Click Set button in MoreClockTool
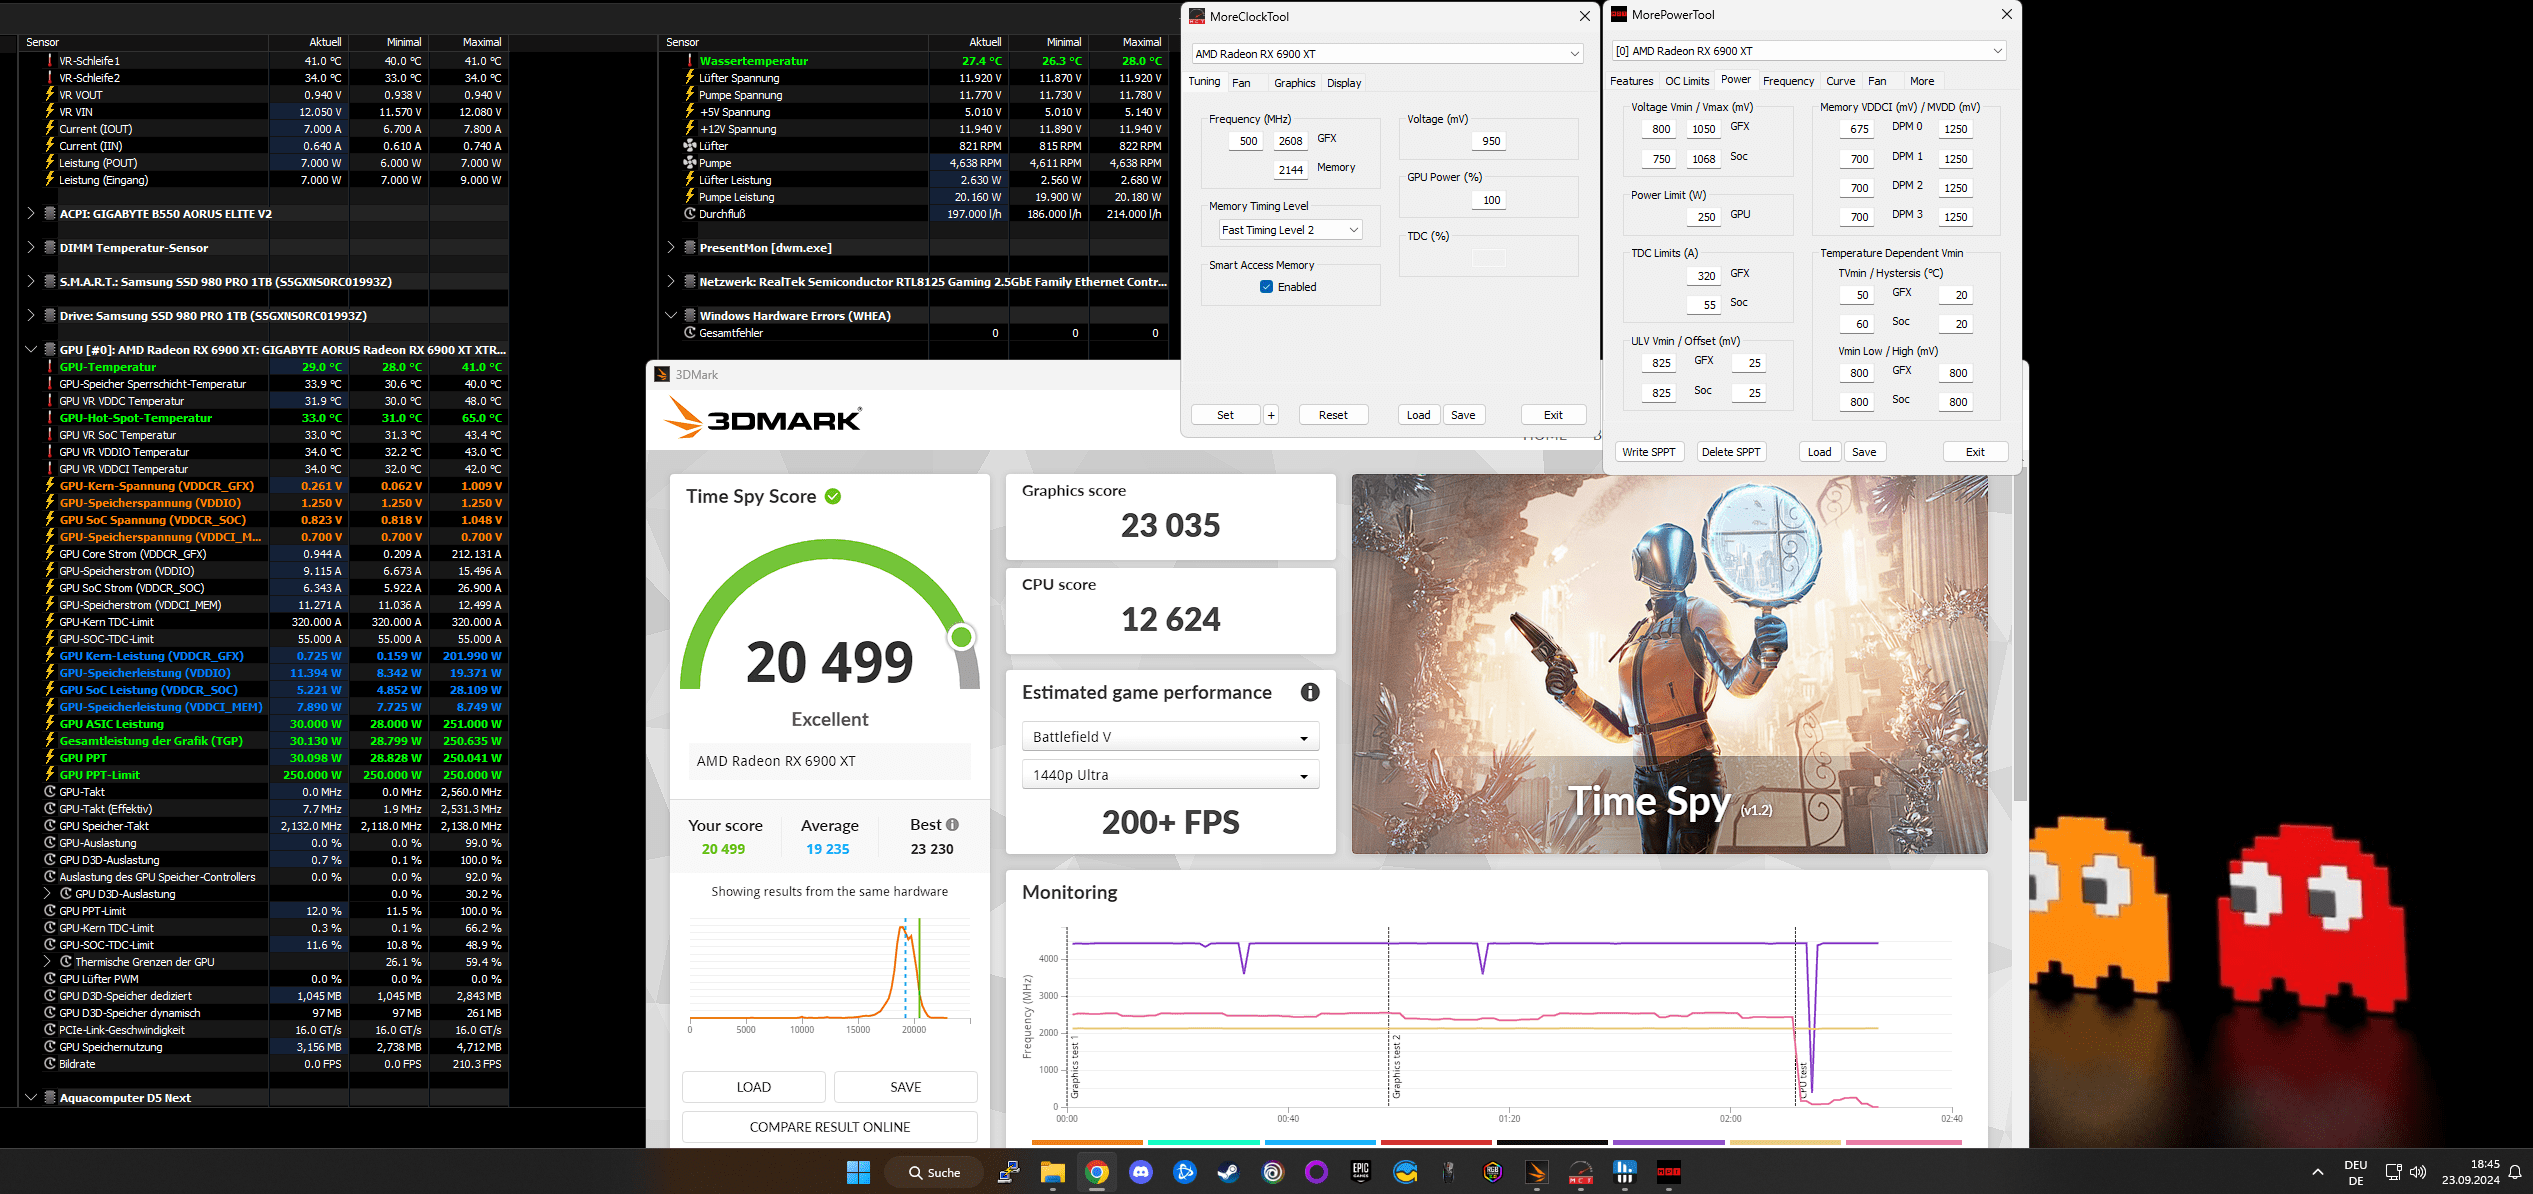The height and width of the screenshot is (1194, 2533). point(1225,415)
